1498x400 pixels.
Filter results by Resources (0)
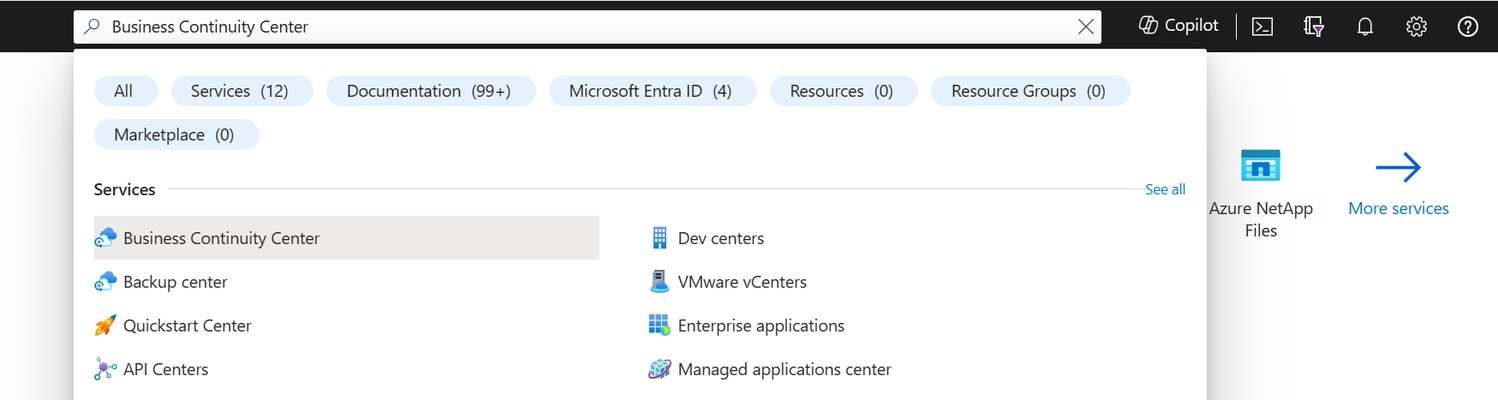tap(843, 91)
